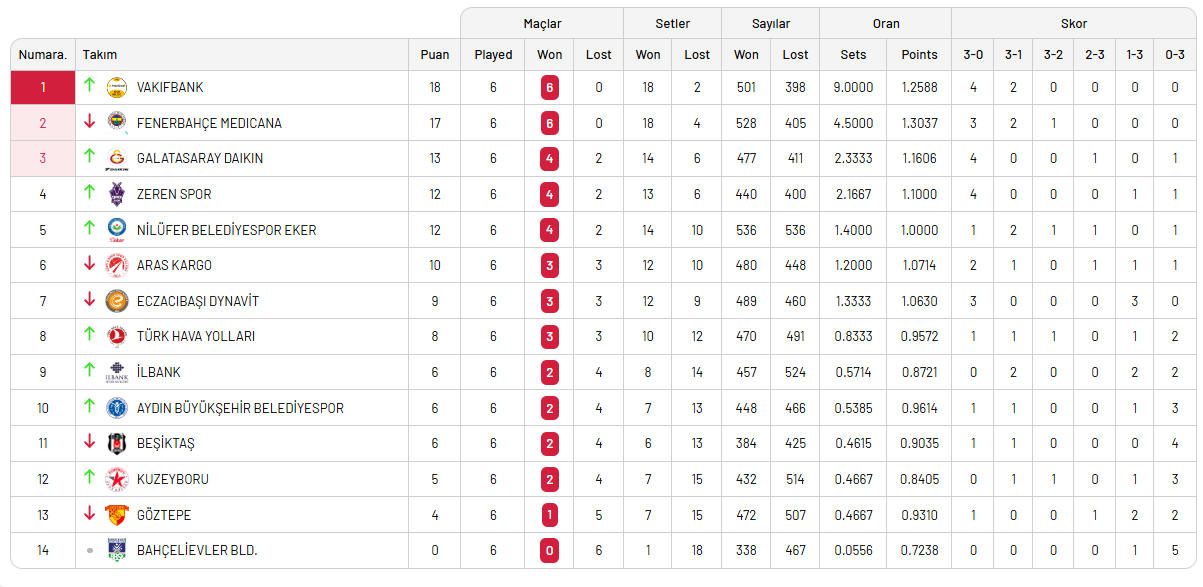Click the Aras Kargo team logo
This screenshot has height=587, width=1203.
117,265
